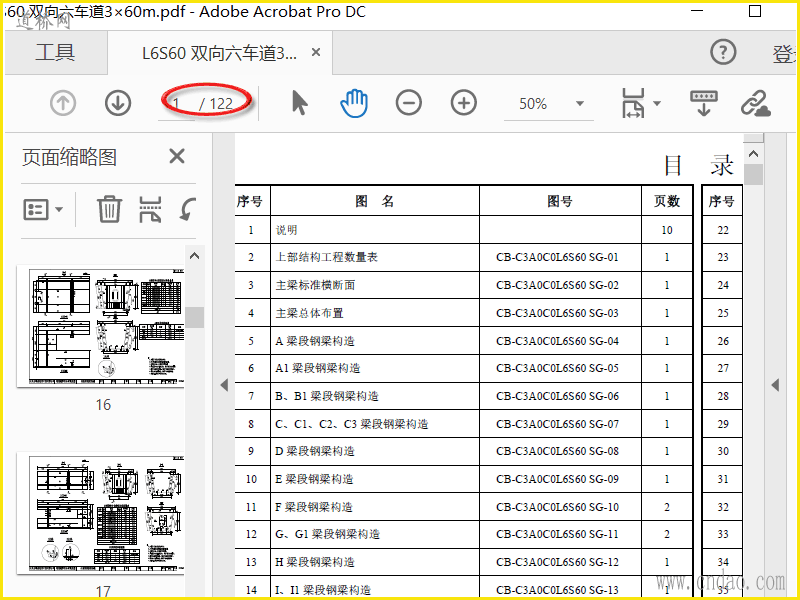800x600 pixels.
Task: Delete selected page with trash icon
Action: point(109,209)
